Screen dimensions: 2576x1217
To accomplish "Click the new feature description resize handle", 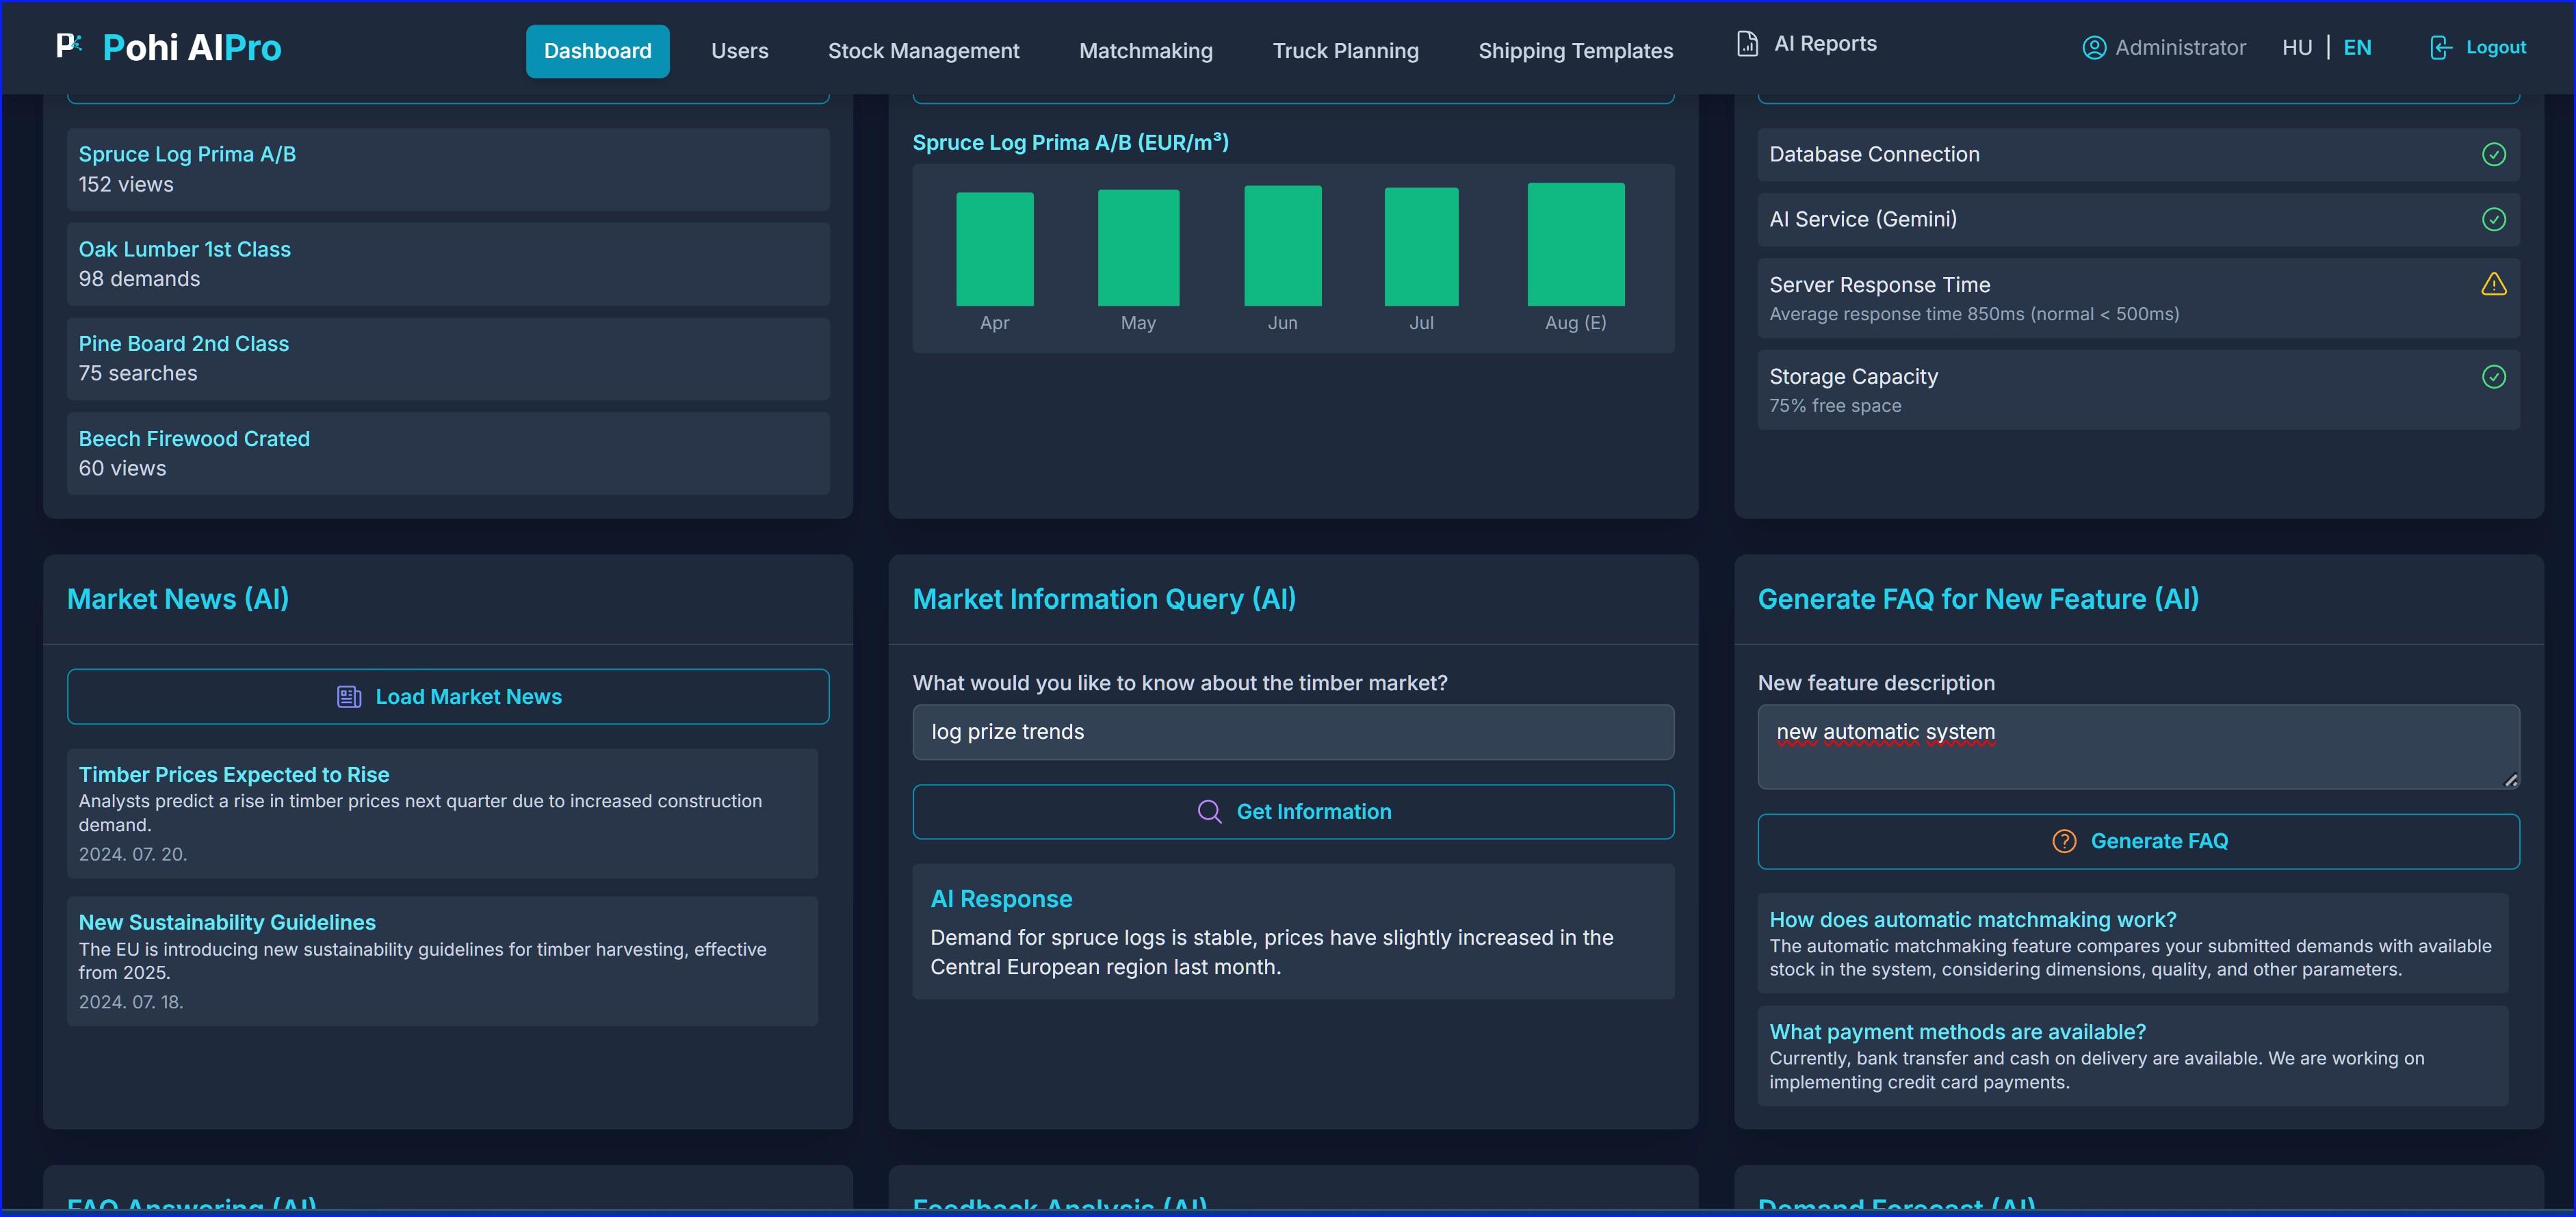I will [2510, 781].
